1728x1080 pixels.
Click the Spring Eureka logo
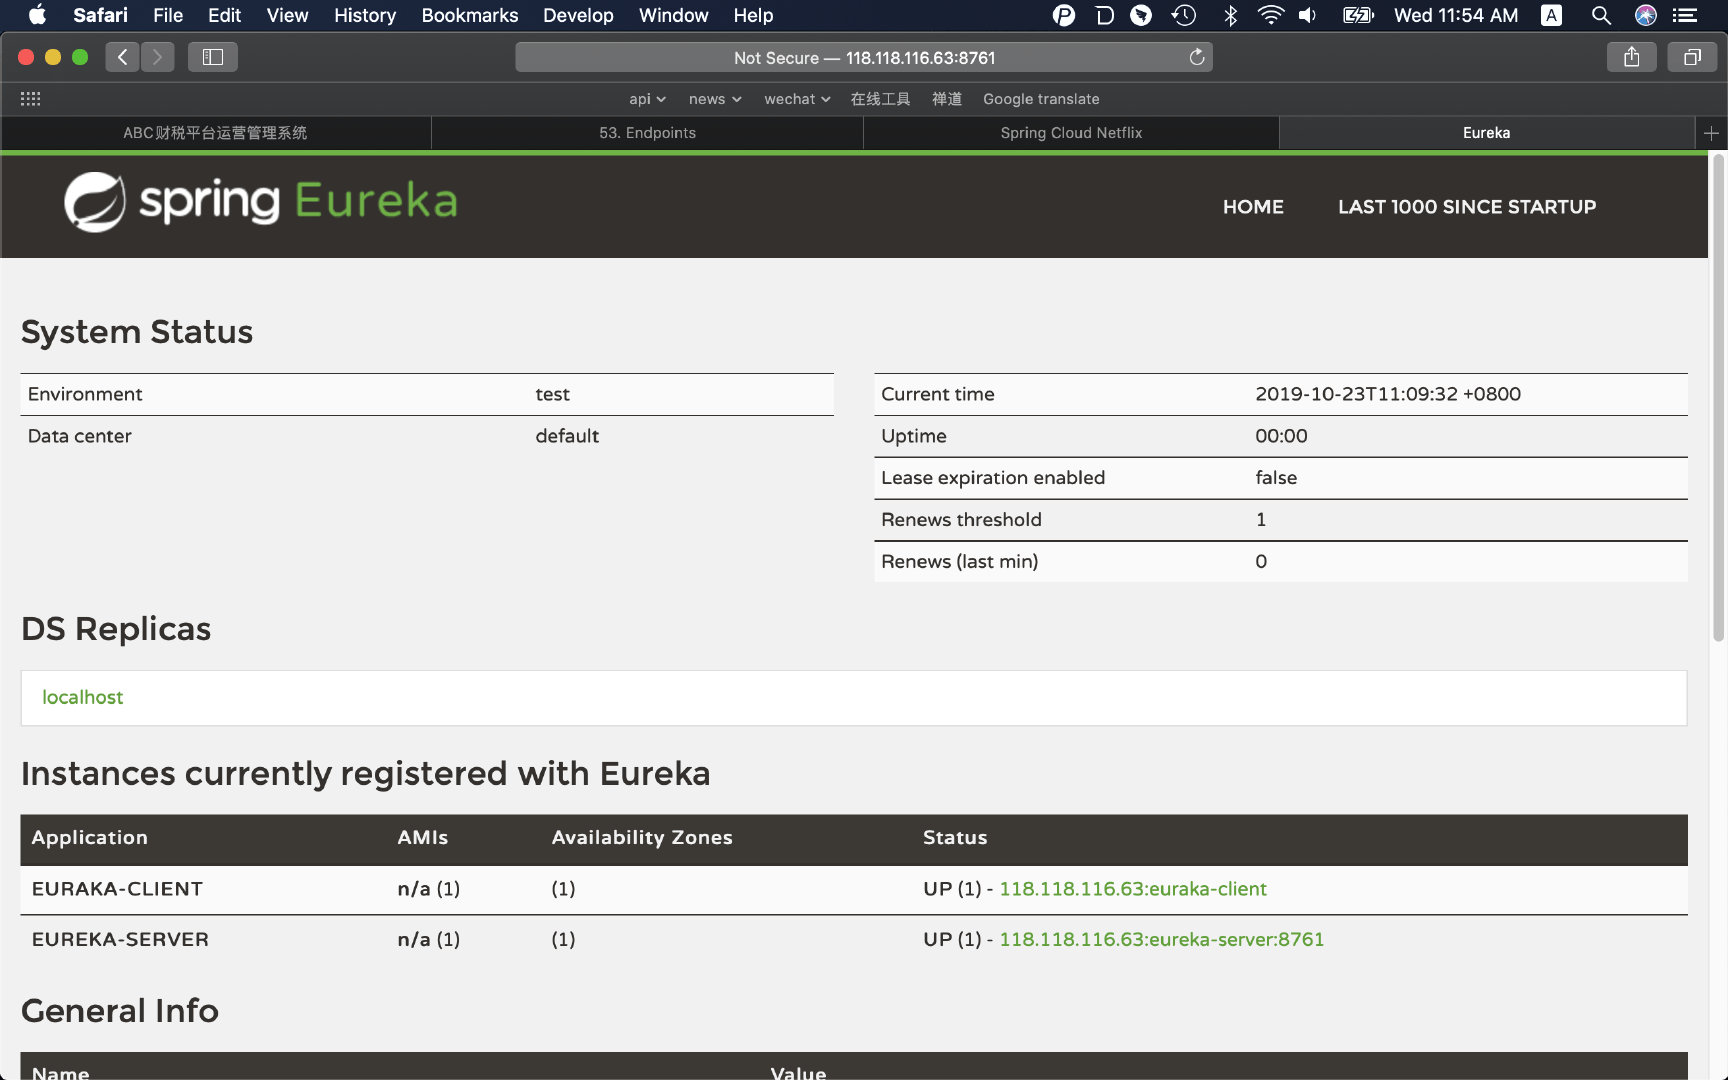click(261, 202)
